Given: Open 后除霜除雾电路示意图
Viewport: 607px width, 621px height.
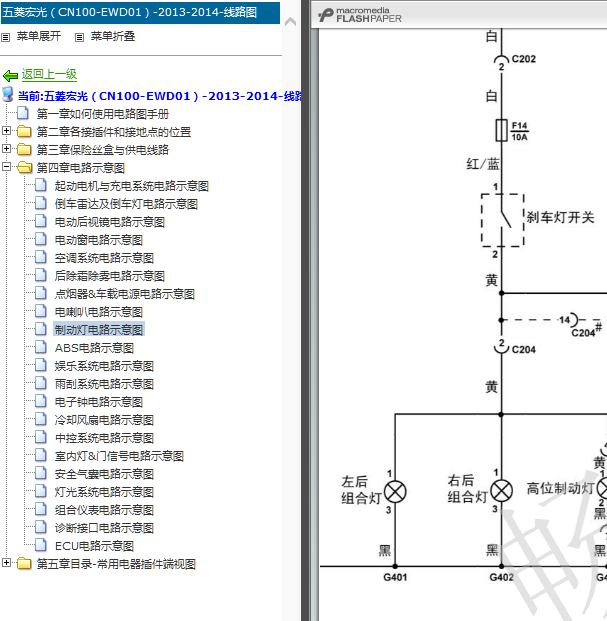Looking at the screenshot, I should click(x=110, y=276).
